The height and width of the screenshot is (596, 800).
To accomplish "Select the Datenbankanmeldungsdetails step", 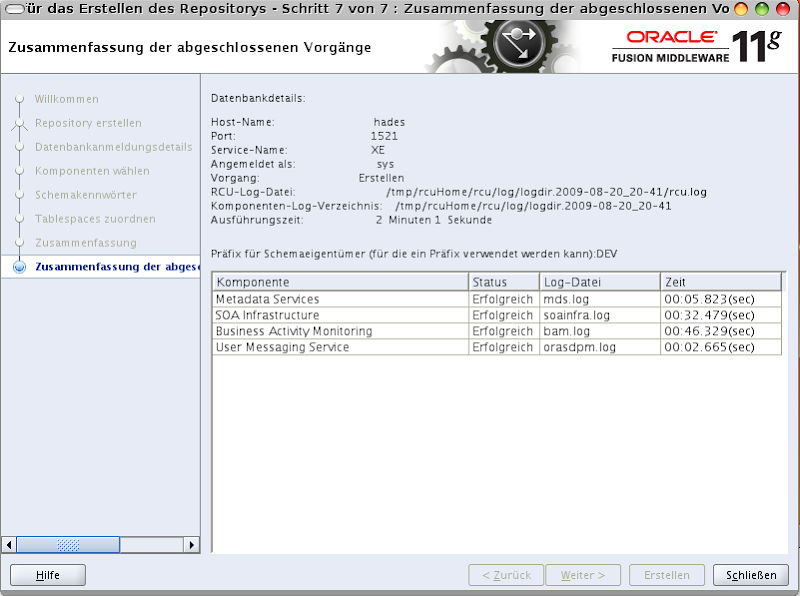I will pyautogui.click(x=112, y=147).
